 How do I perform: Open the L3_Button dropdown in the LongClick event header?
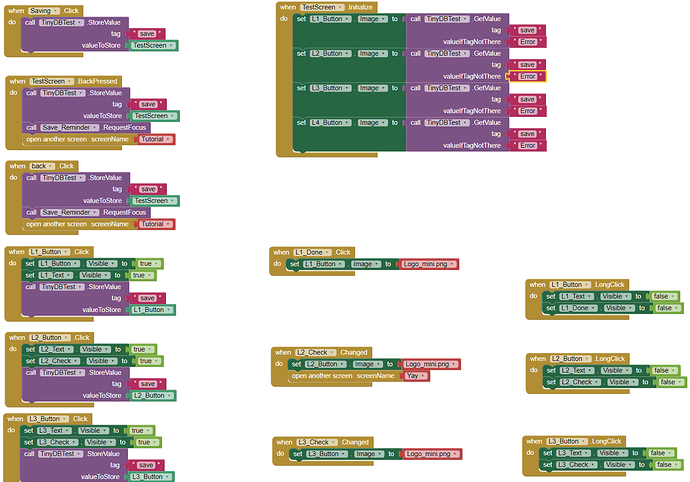[567, 441]
